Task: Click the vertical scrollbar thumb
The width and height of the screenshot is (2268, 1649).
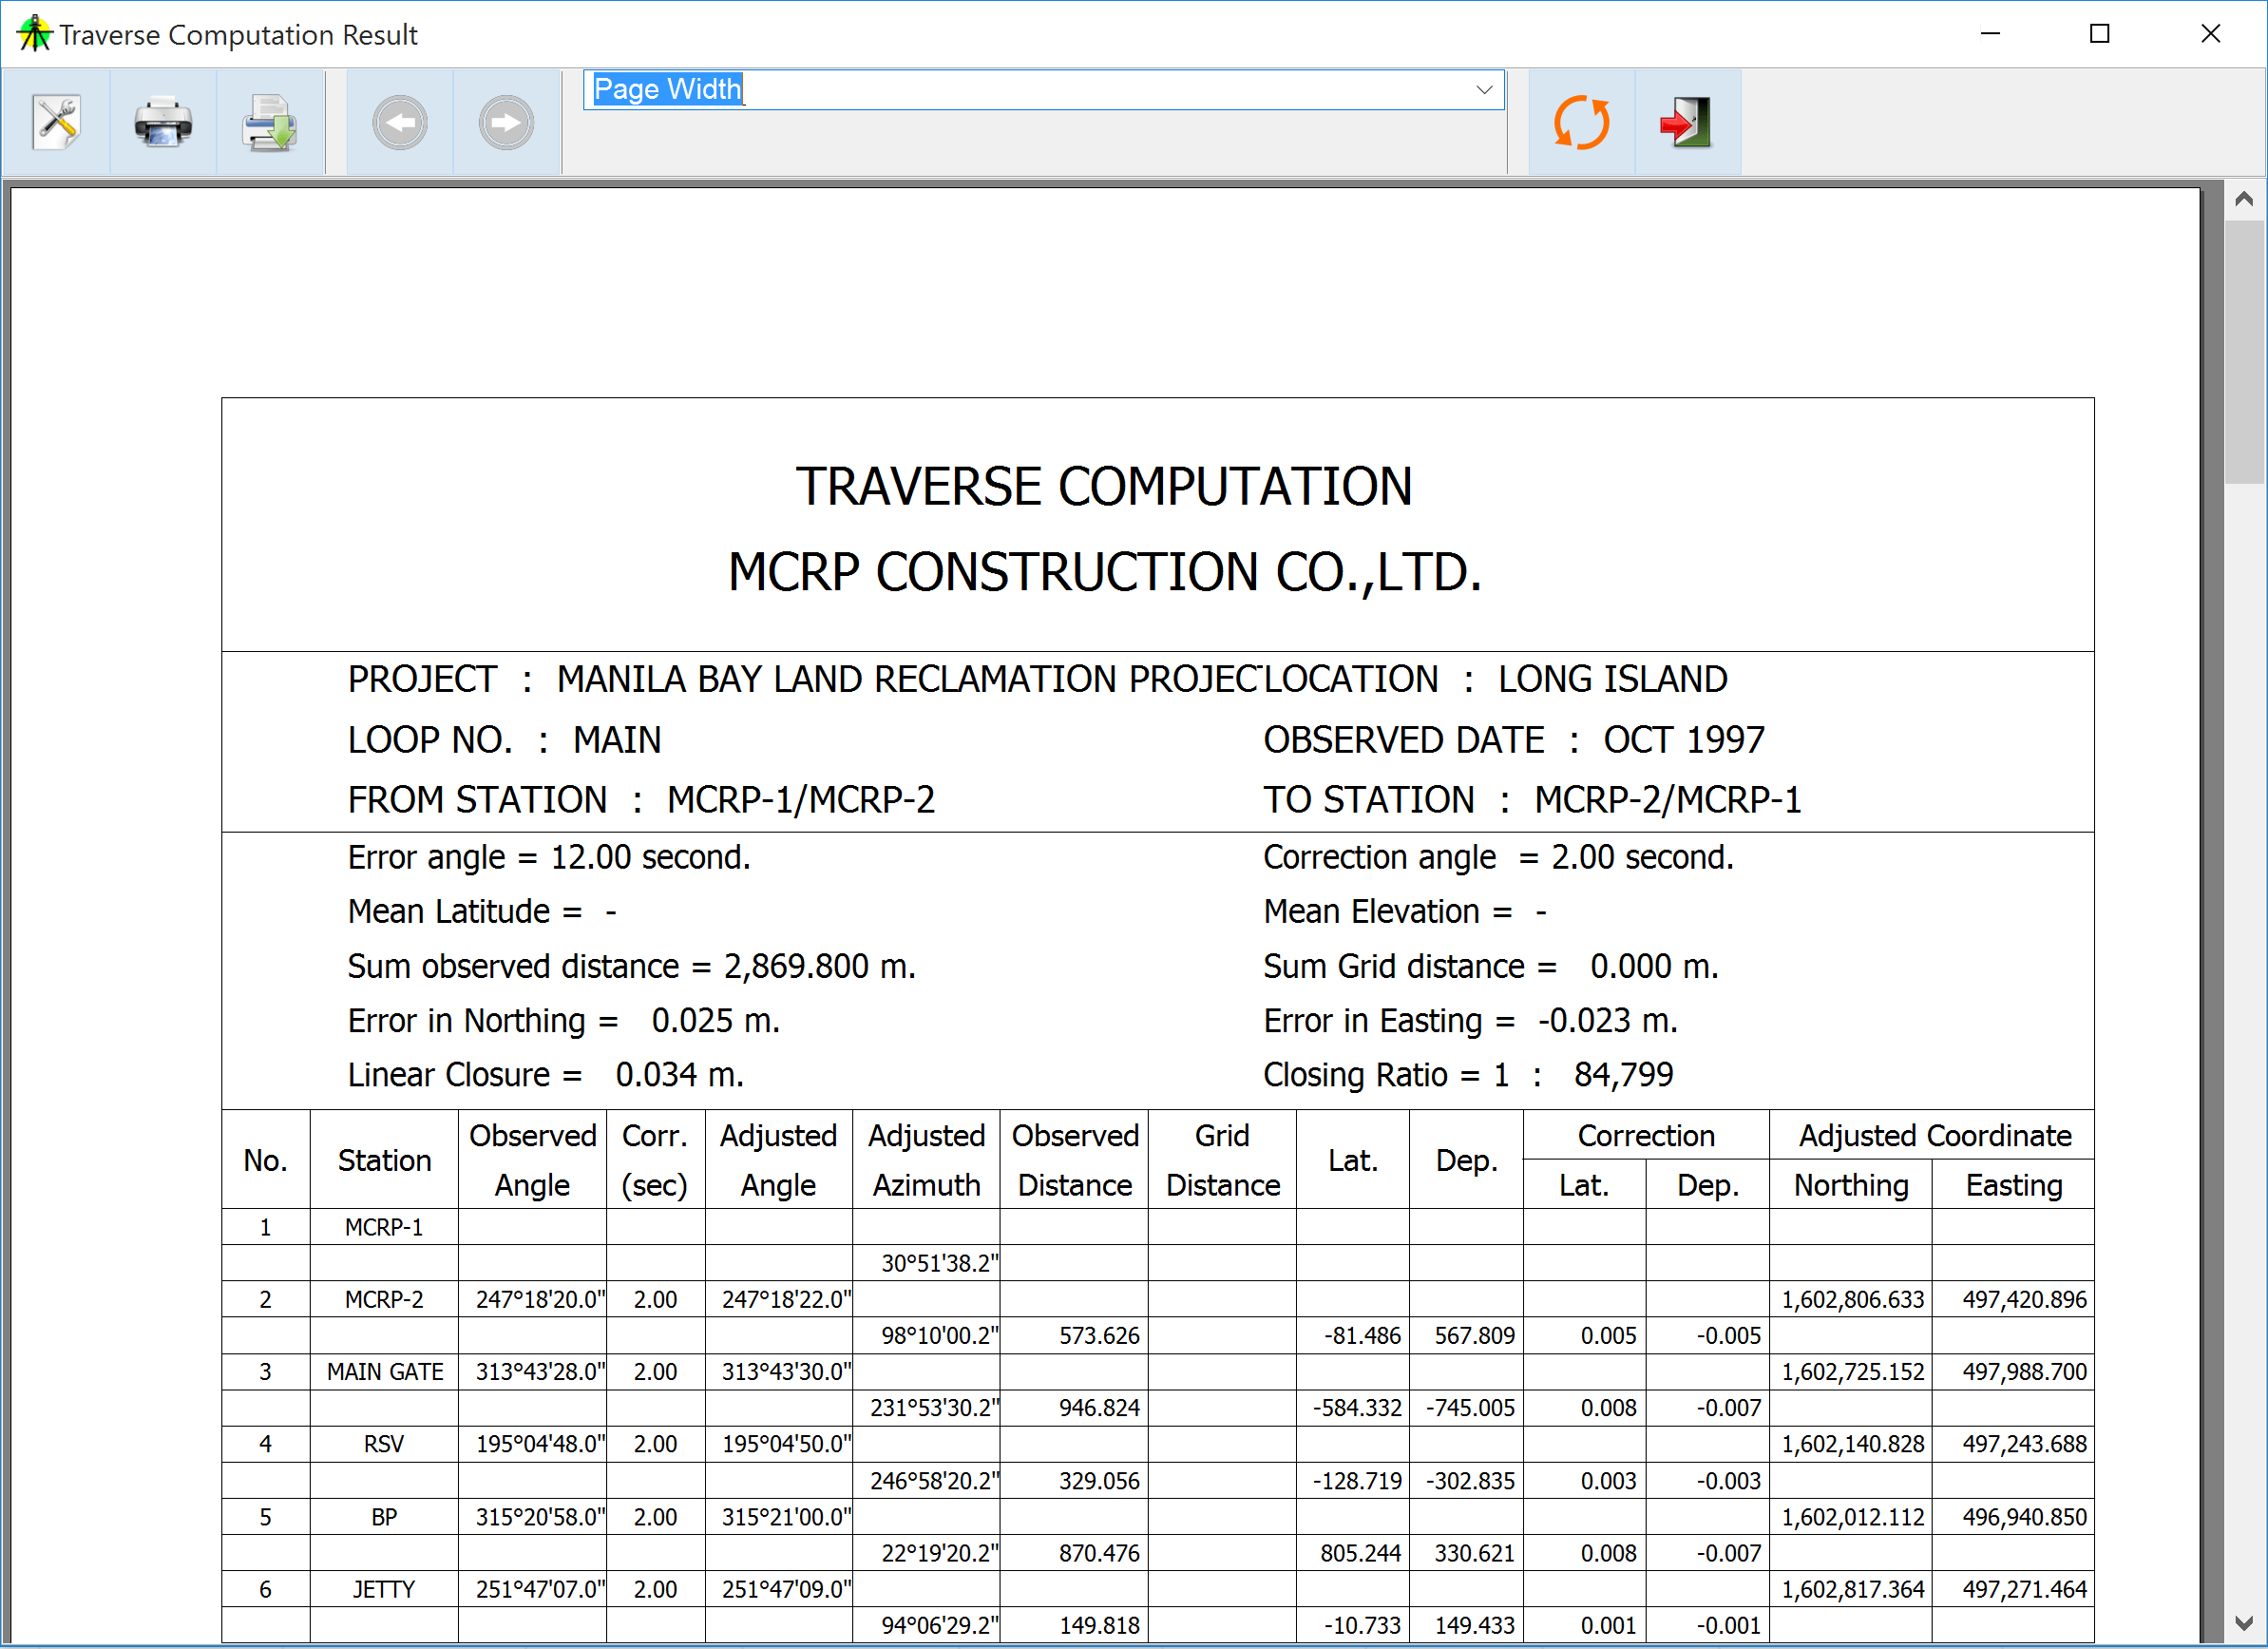Action: click(2243, 350)
